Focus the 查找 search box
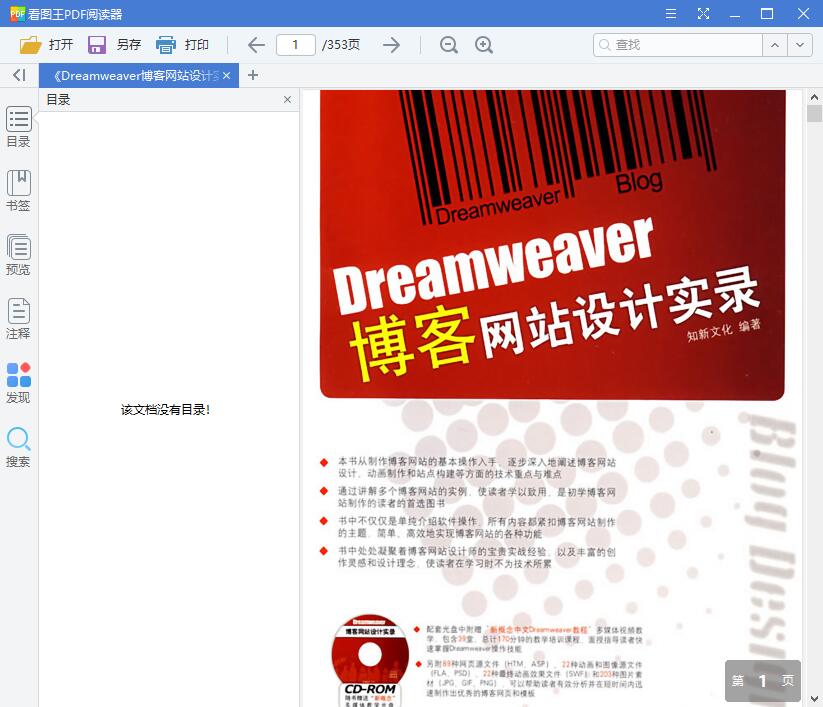823x707 pixels. (678, 45)
